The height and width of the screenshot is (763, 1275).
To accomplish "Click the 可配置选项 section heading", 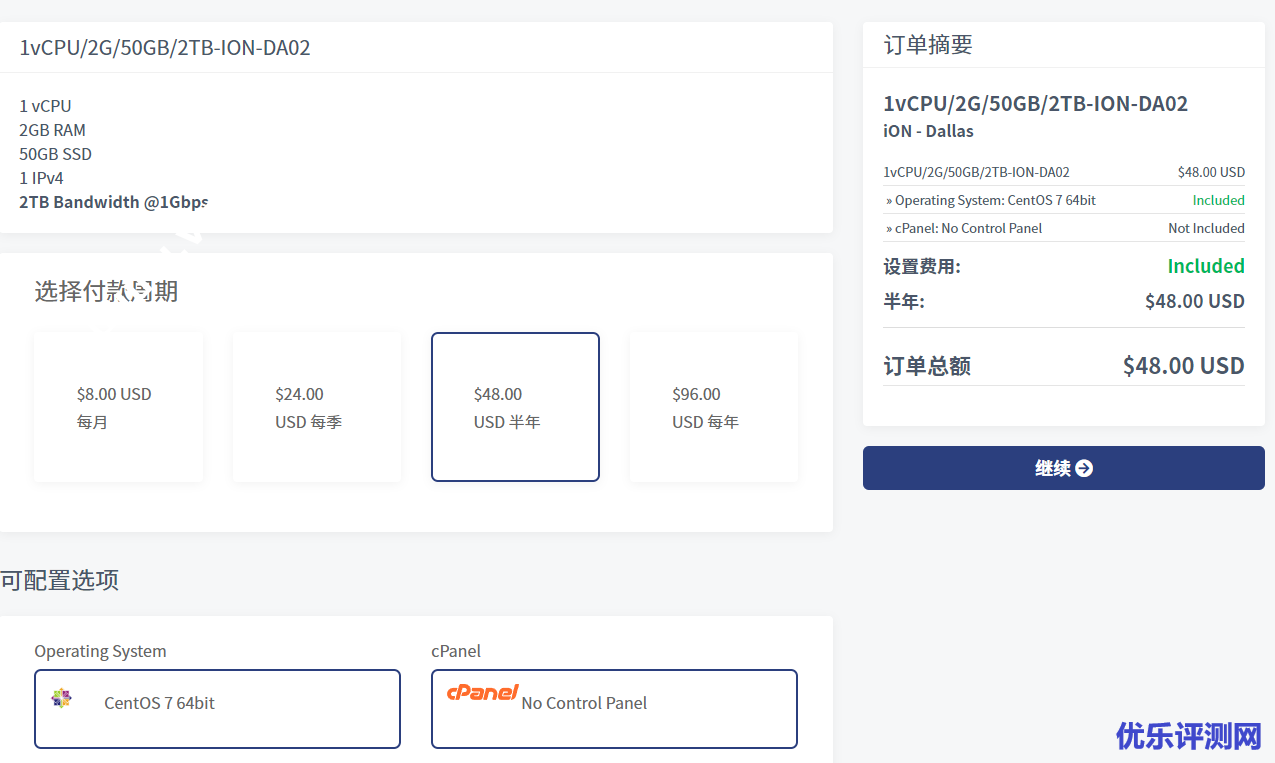I will click(59, 580).
